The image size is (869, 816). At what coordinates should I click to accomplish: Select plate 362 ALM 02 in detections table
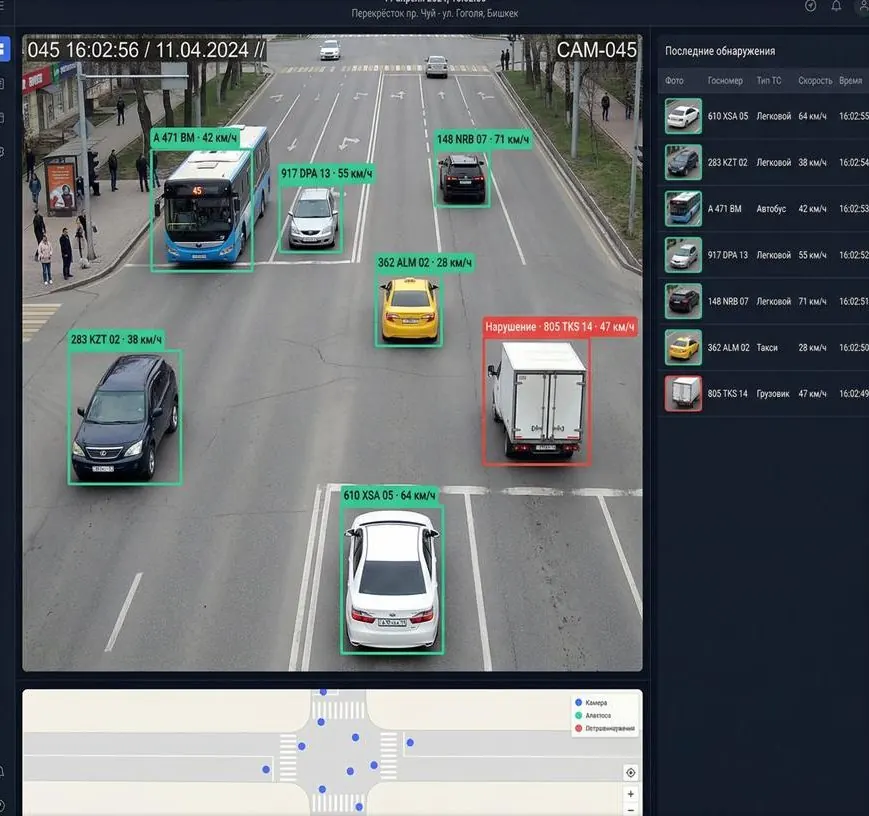[728, 348]
